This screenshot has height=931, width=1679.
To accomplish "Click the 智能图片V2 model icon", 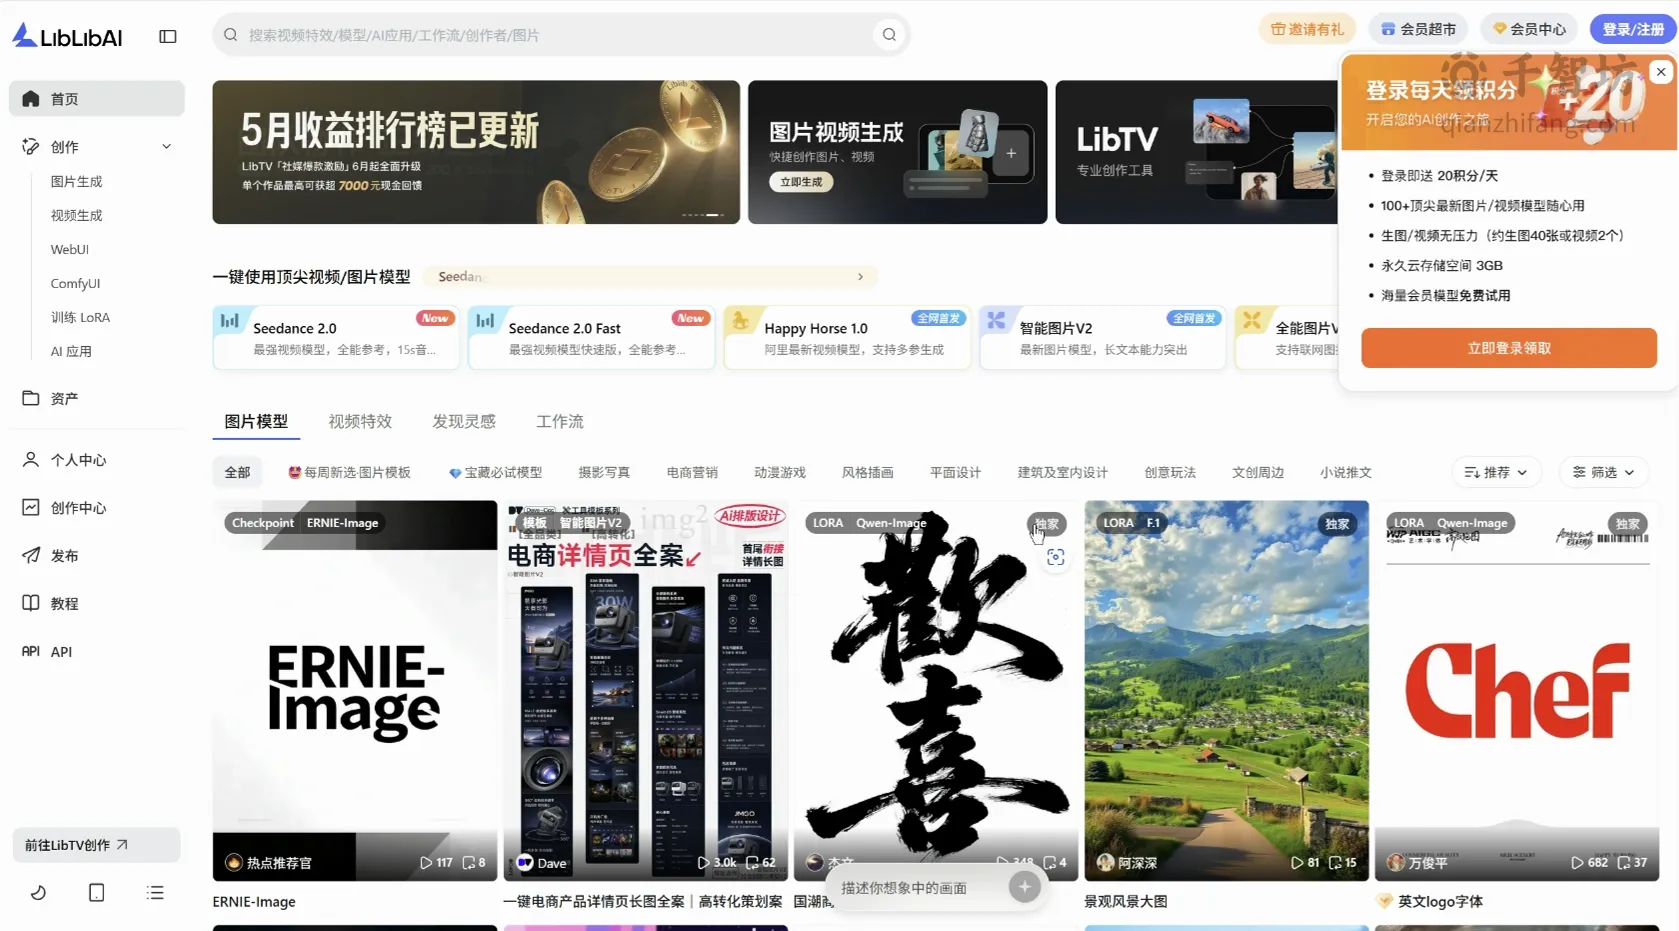I will [997, 321].
